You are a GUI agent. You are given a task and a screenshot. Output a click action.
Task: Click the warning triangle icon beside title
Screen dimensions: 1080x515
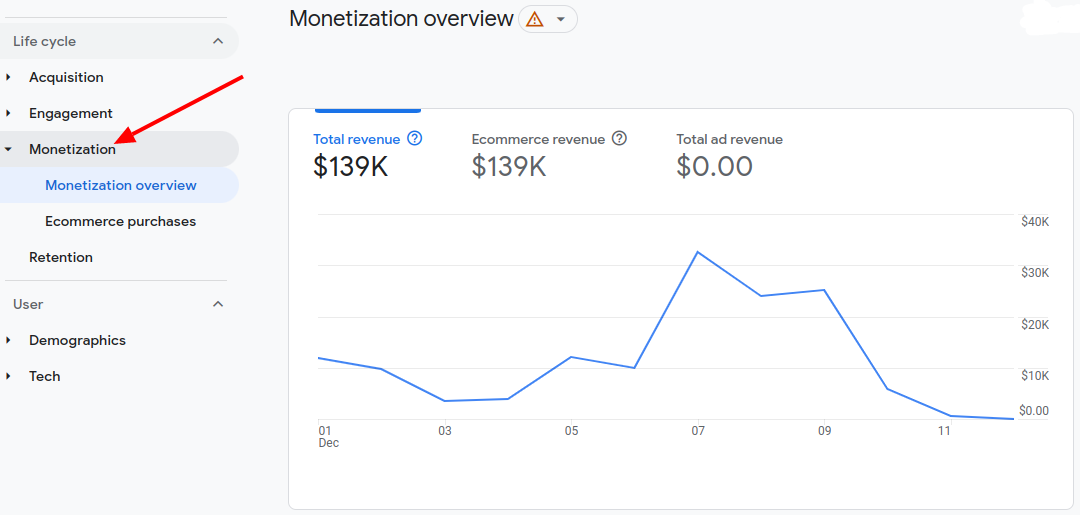535,19
